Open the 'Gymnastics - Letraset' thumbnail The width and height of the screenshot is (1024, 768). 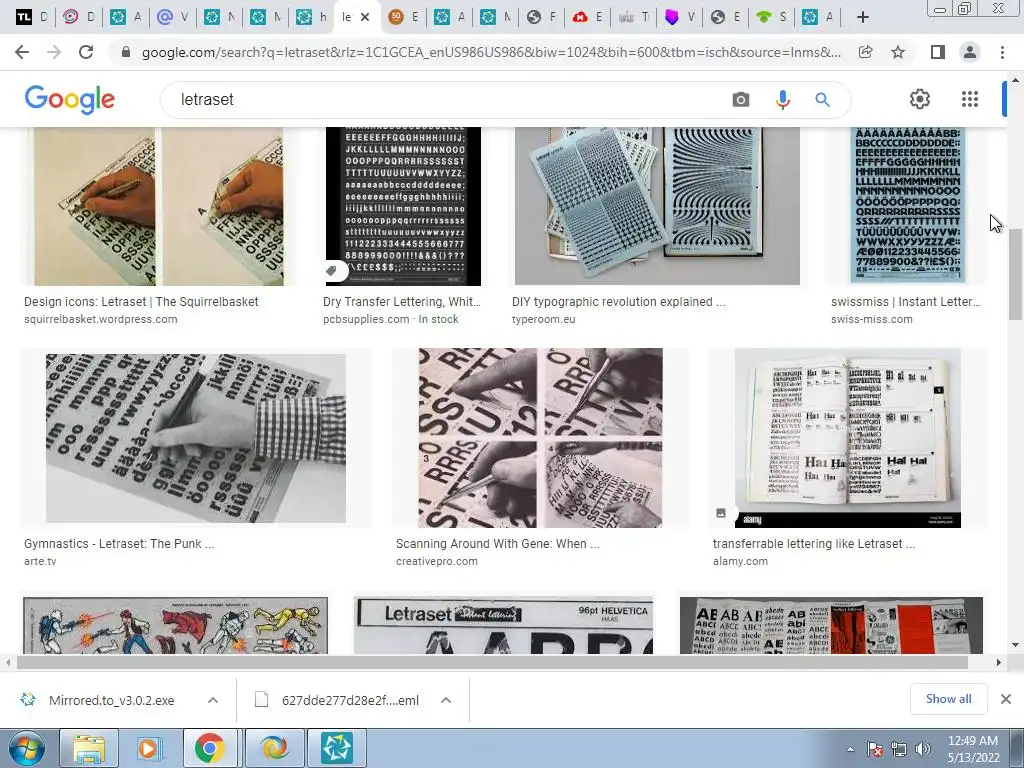195,438
